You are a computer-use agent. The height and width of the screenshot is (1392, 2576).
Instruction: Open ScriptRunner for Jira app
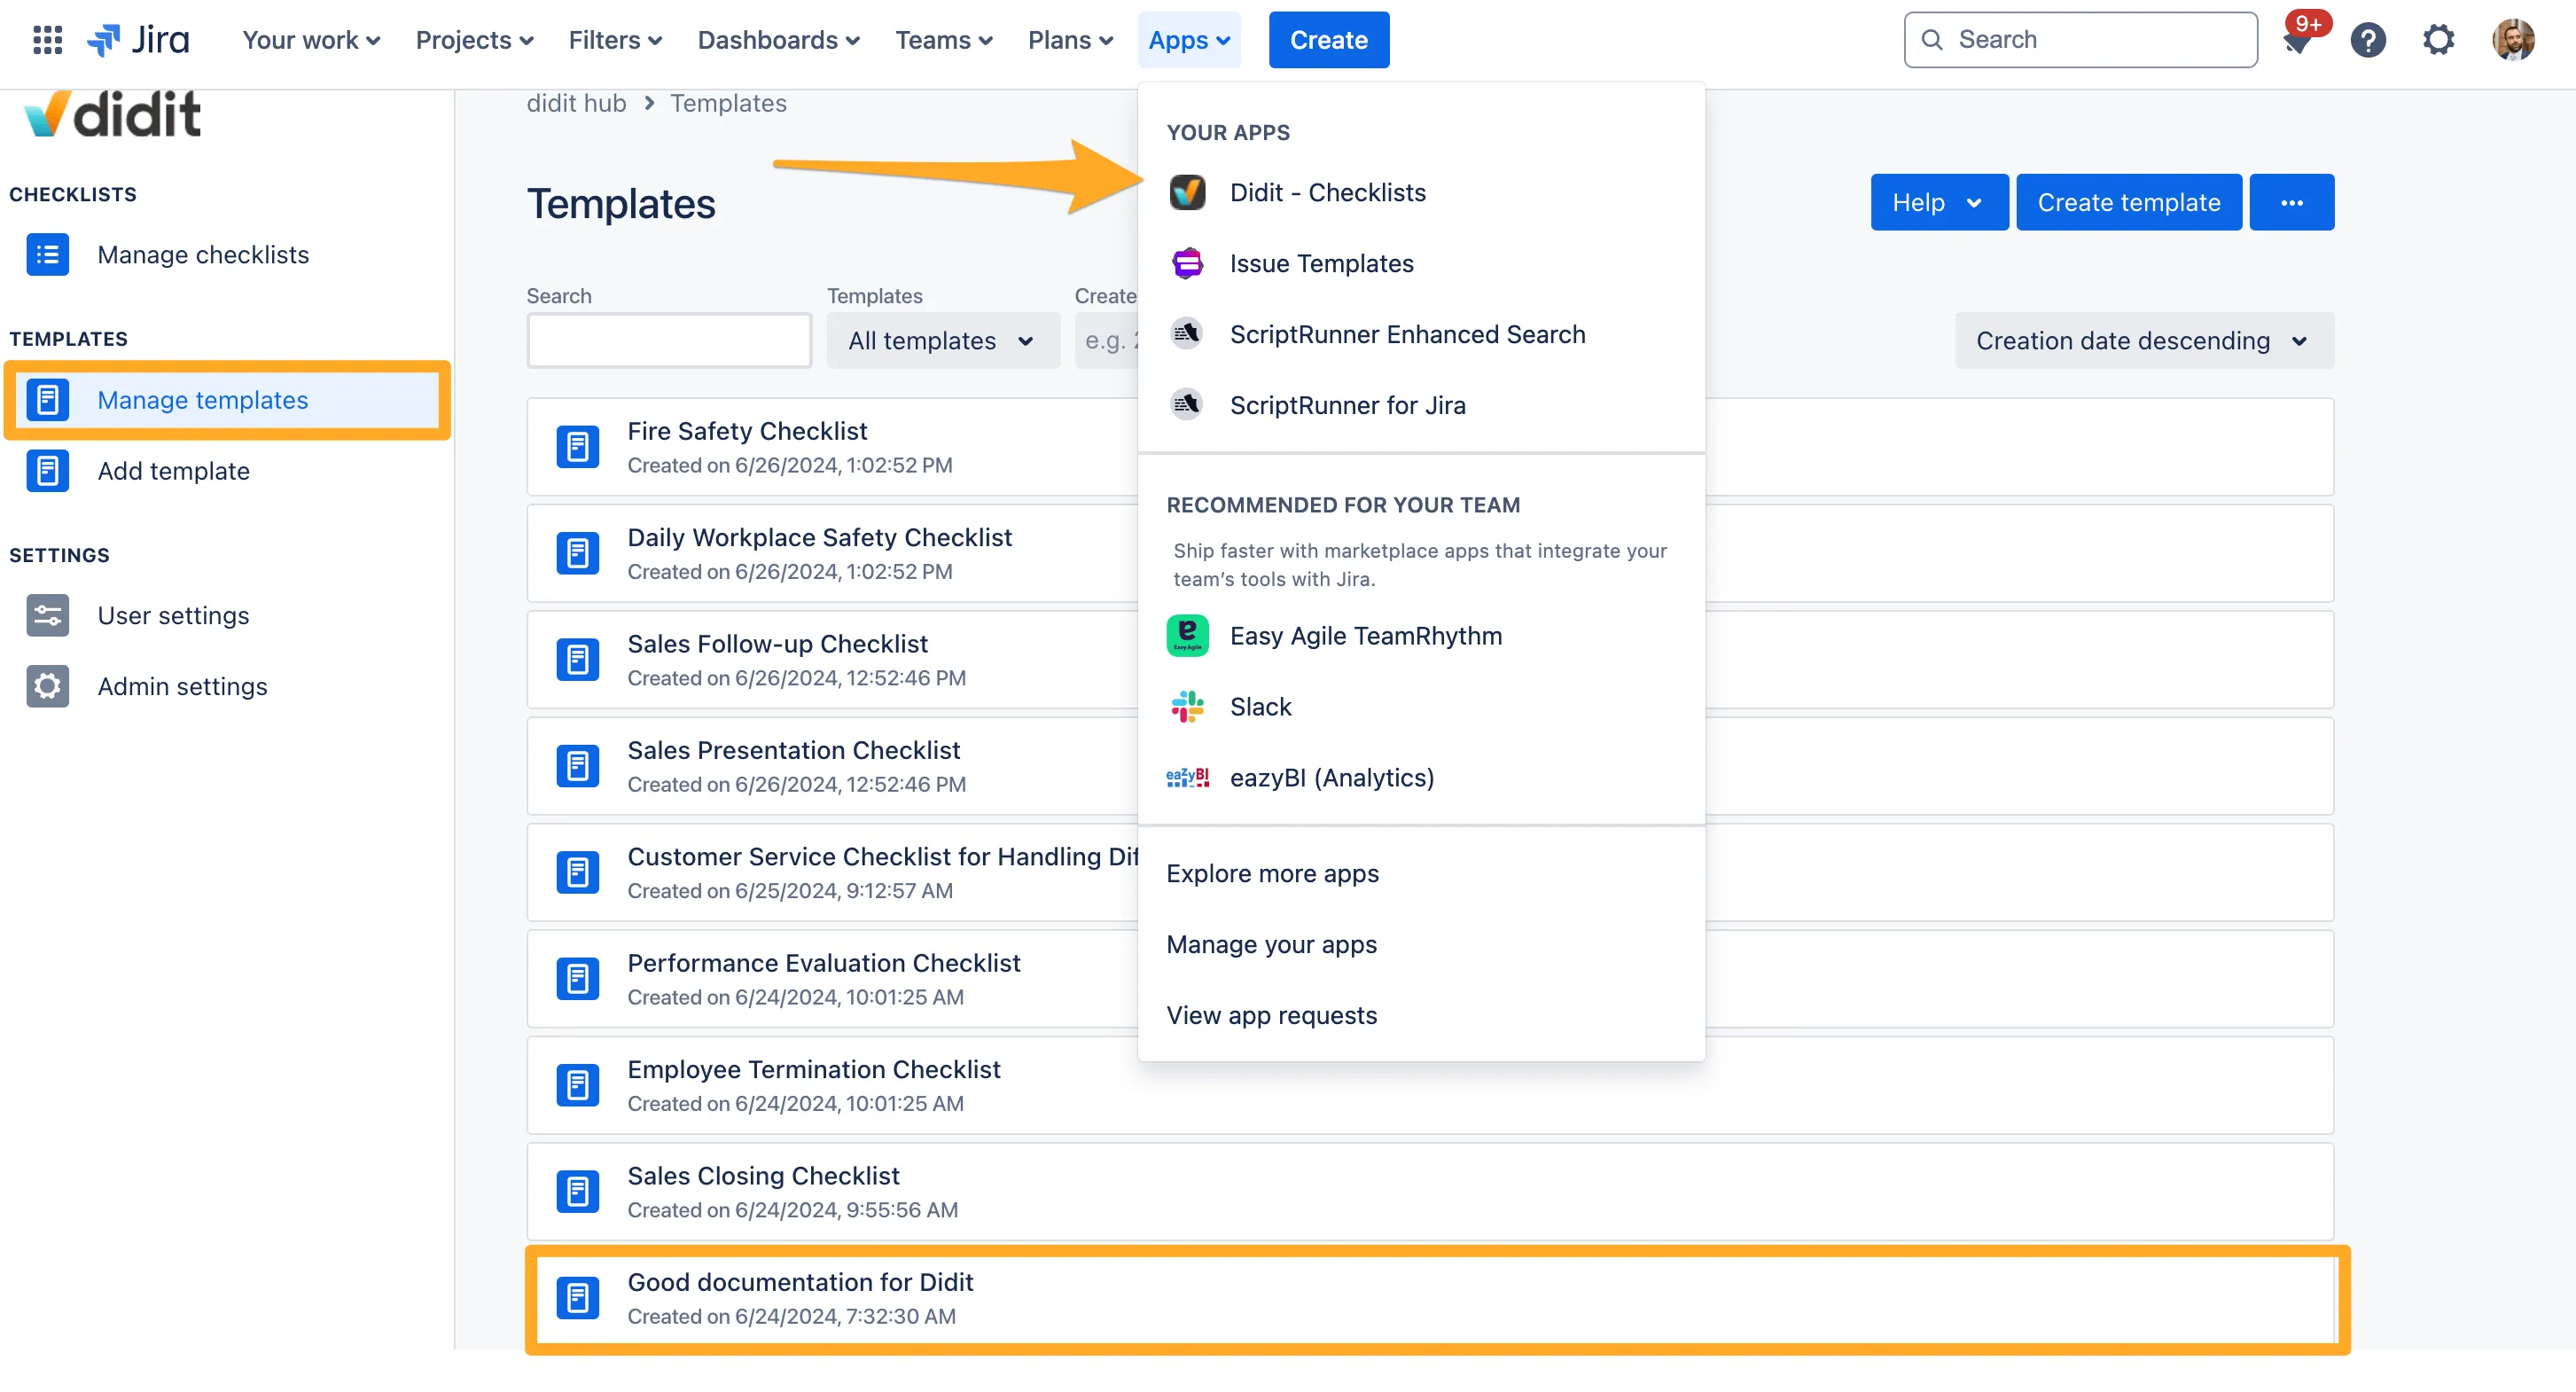[x=1347, y=405]
